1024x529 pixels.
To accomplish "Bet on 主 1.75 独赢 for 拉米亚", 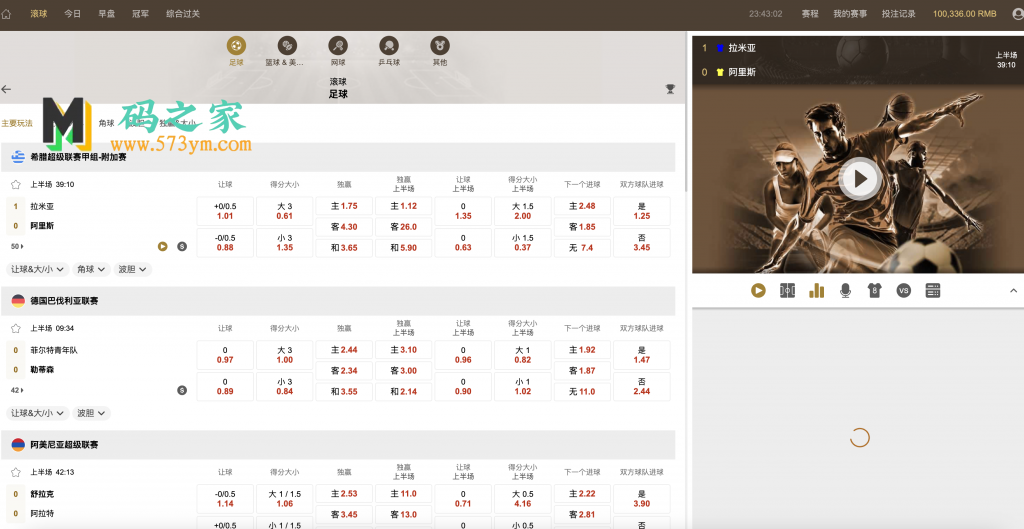I will tap(344, 206).
